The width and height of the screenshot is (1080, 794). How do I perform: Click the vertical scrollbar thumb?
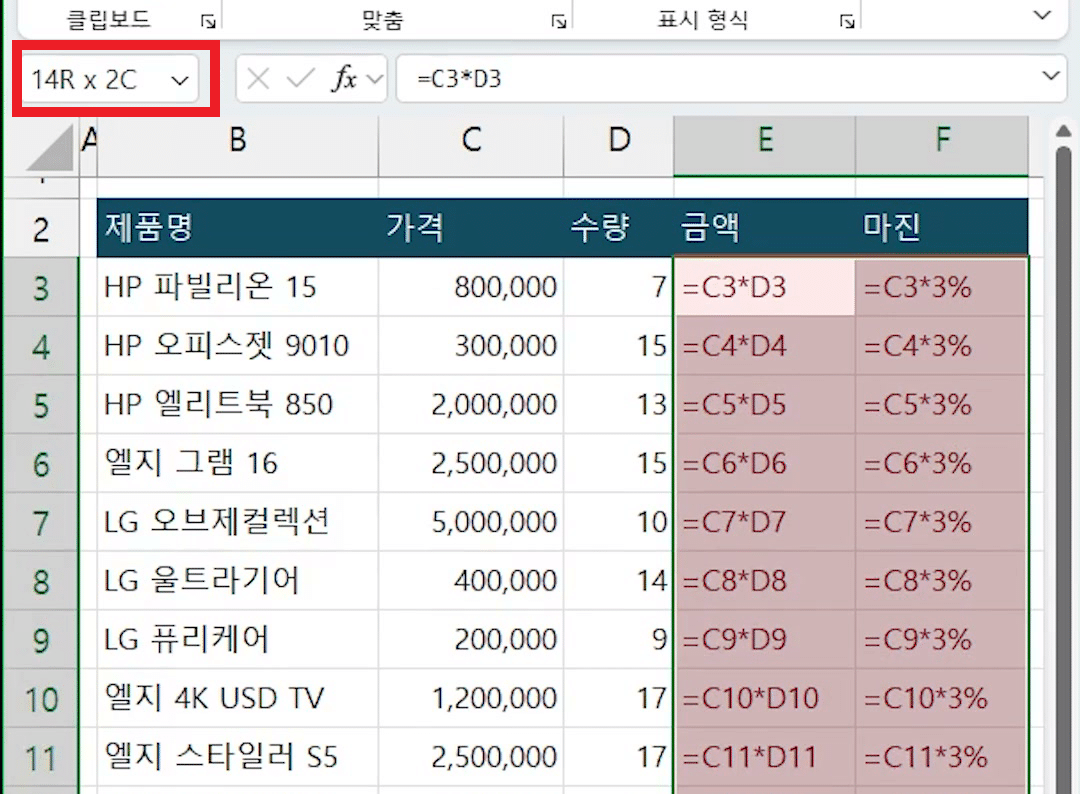1063,468
